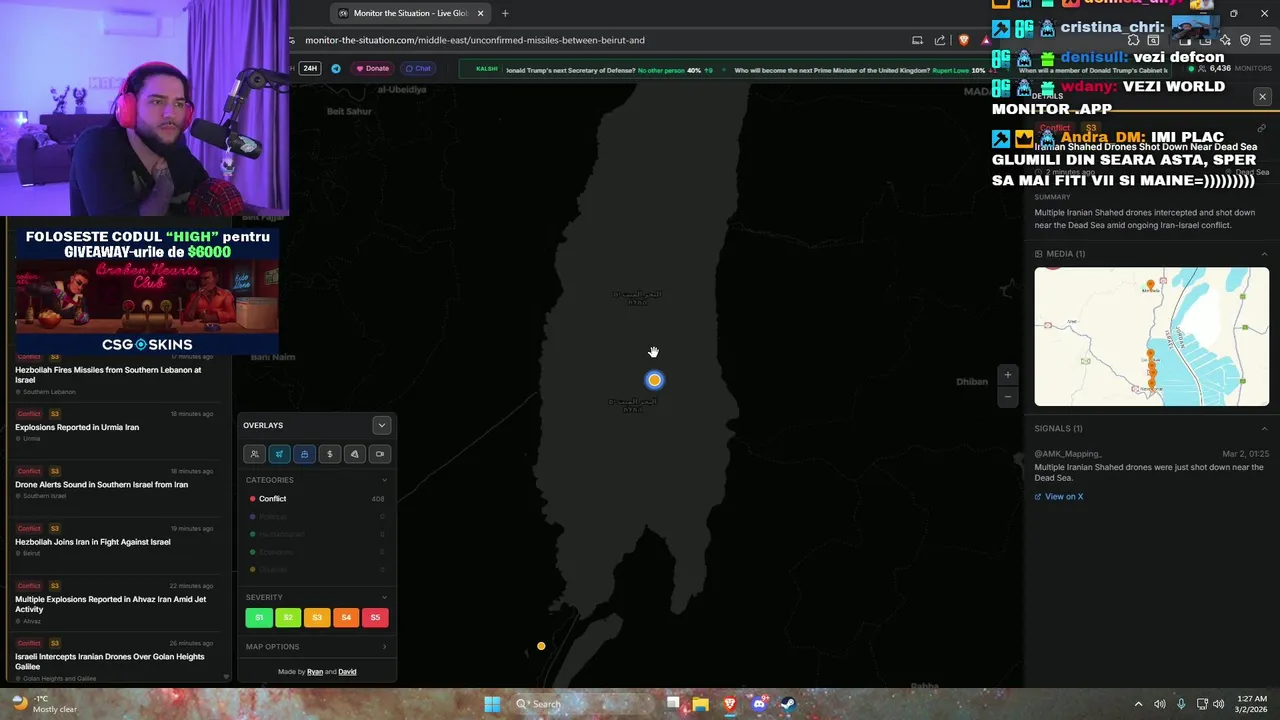Open the Kalshi ticker badge
1280x720 pixels.
point(486,69)
